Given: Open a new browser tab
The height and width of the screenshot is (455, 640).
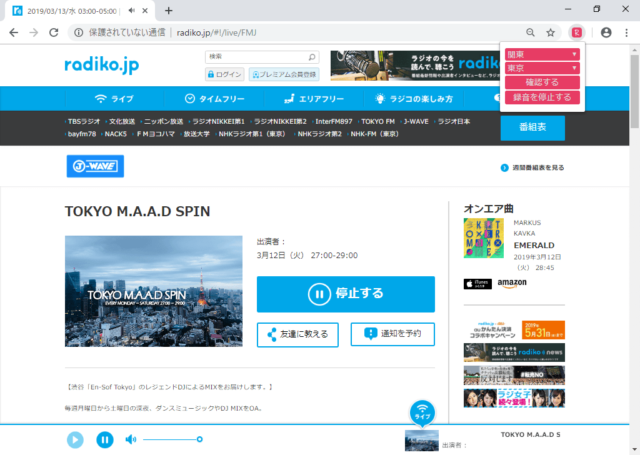Looking at the screenshot, I should coord(169,11).
